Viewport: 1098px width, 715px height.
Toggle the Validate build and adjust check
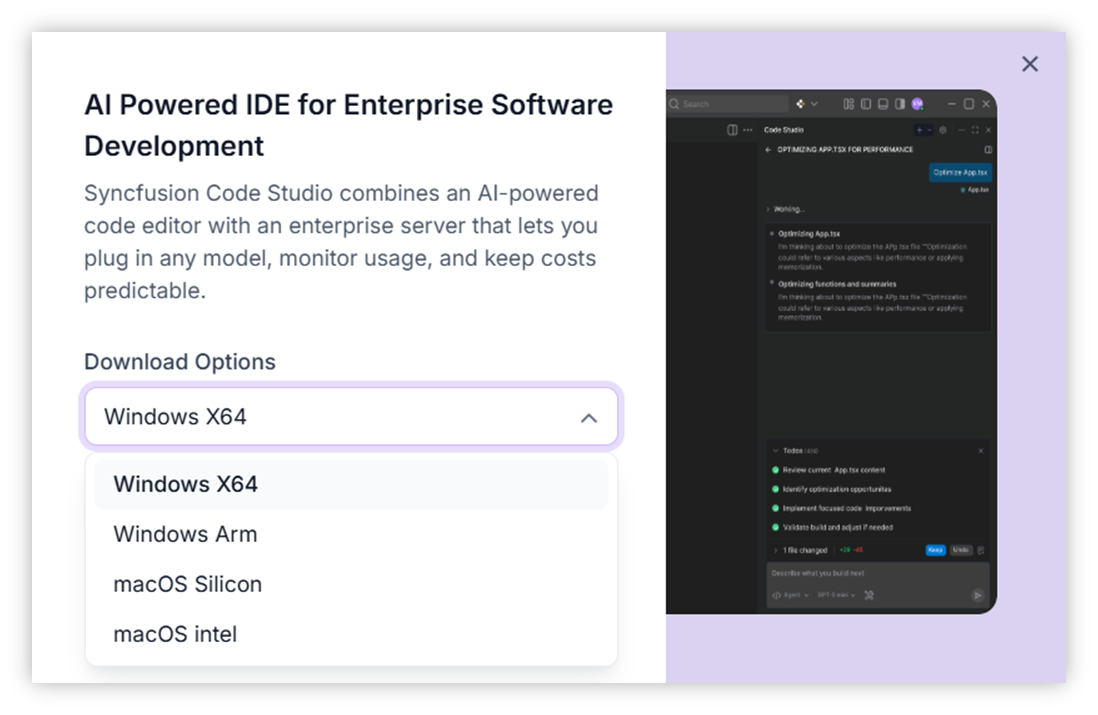[x=775, y=527]
